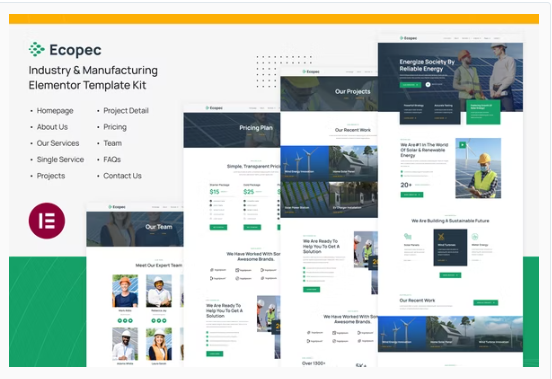The image size is (552, 379).
Task: Click the 'Team' list item
Action: coord(112,143)
